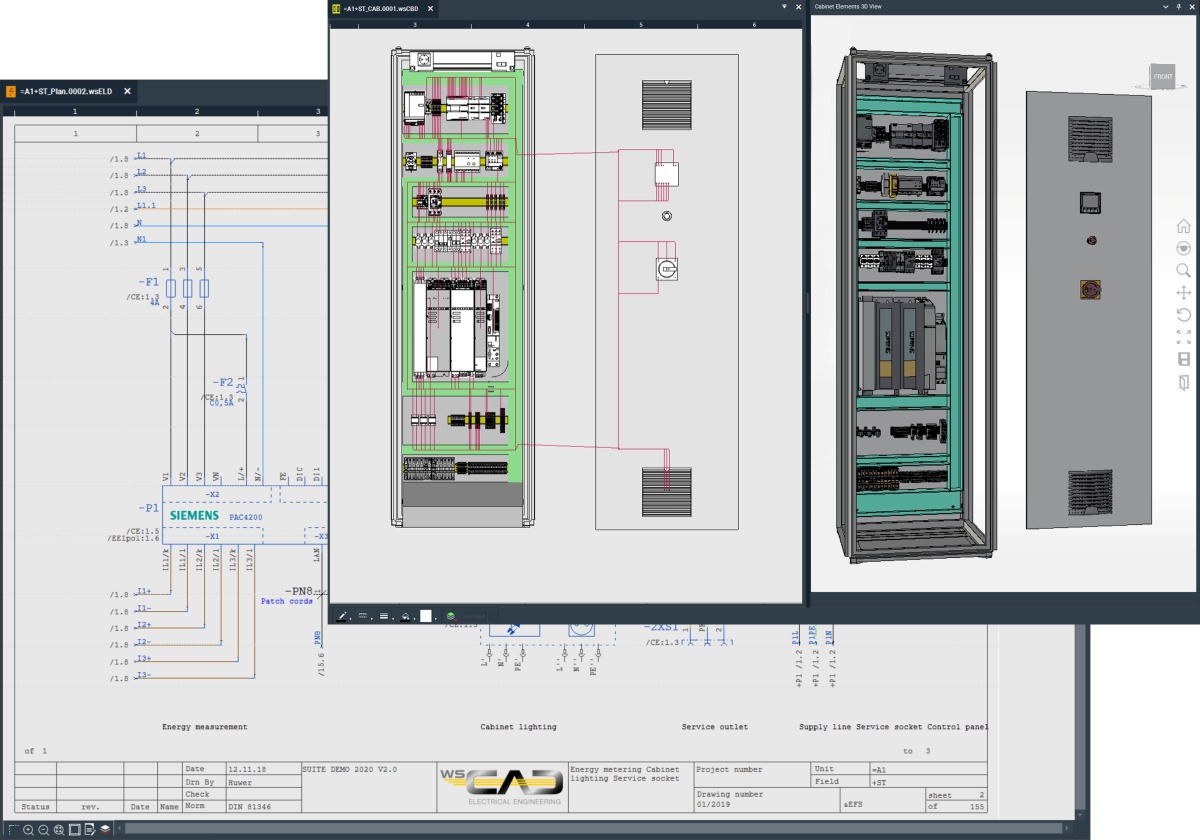Click the horizontal scrollbar at the bottom
Screen dimensions: 1200x840
pos(590,830)
